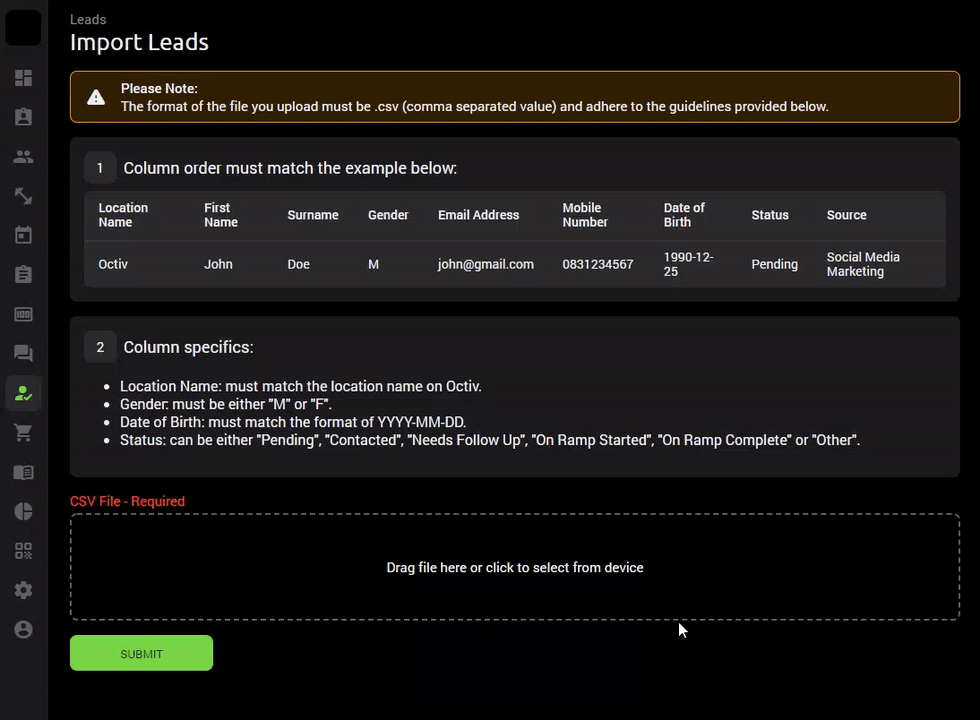Select the Source column header
Image resolution: width=980 pixels, height=720 pixels.
click(x=846, y=215)
